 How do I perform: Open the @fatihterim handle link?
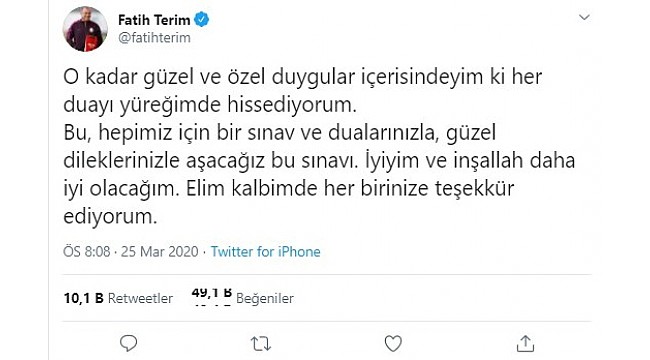155,38
